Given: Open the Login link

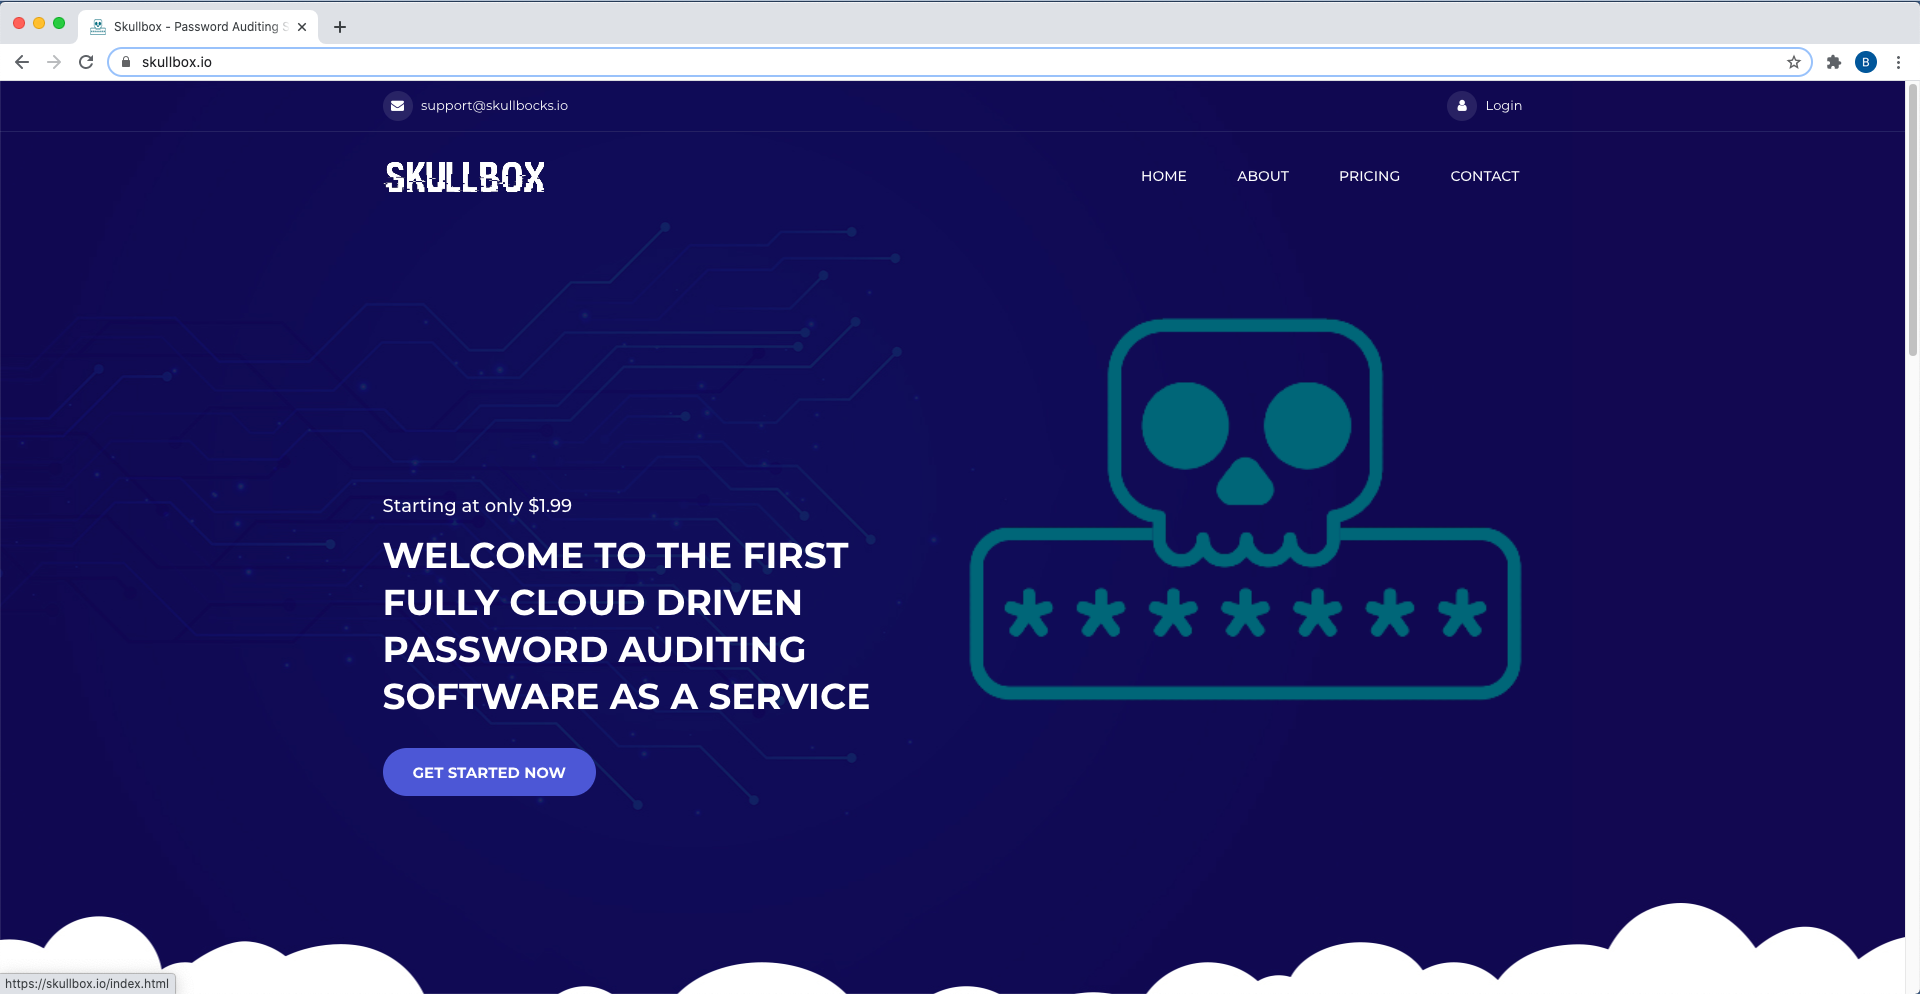Looking at the screenshot, I should 1503,105.
